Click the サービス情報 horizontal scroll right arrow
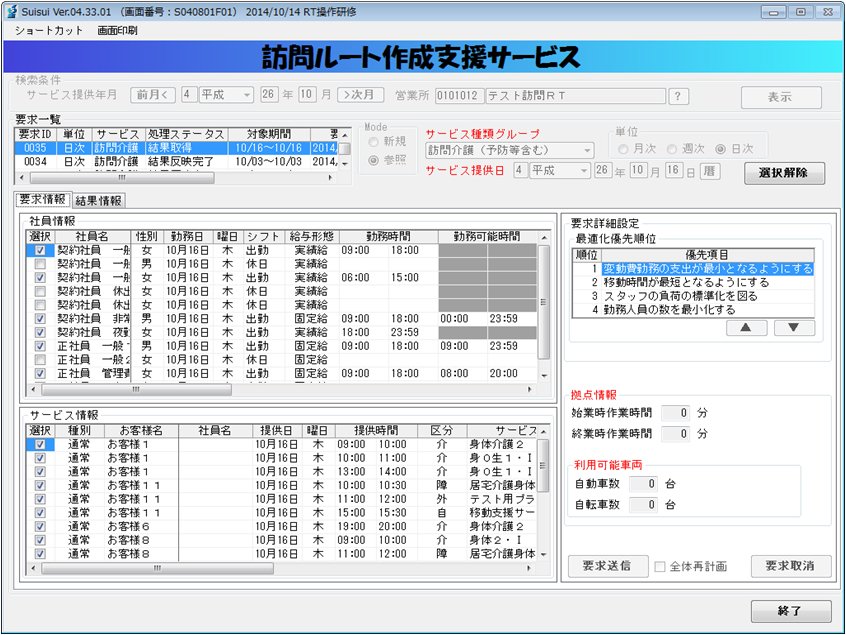This screenshot has height=635, width=846. click(x=530, y=568)
